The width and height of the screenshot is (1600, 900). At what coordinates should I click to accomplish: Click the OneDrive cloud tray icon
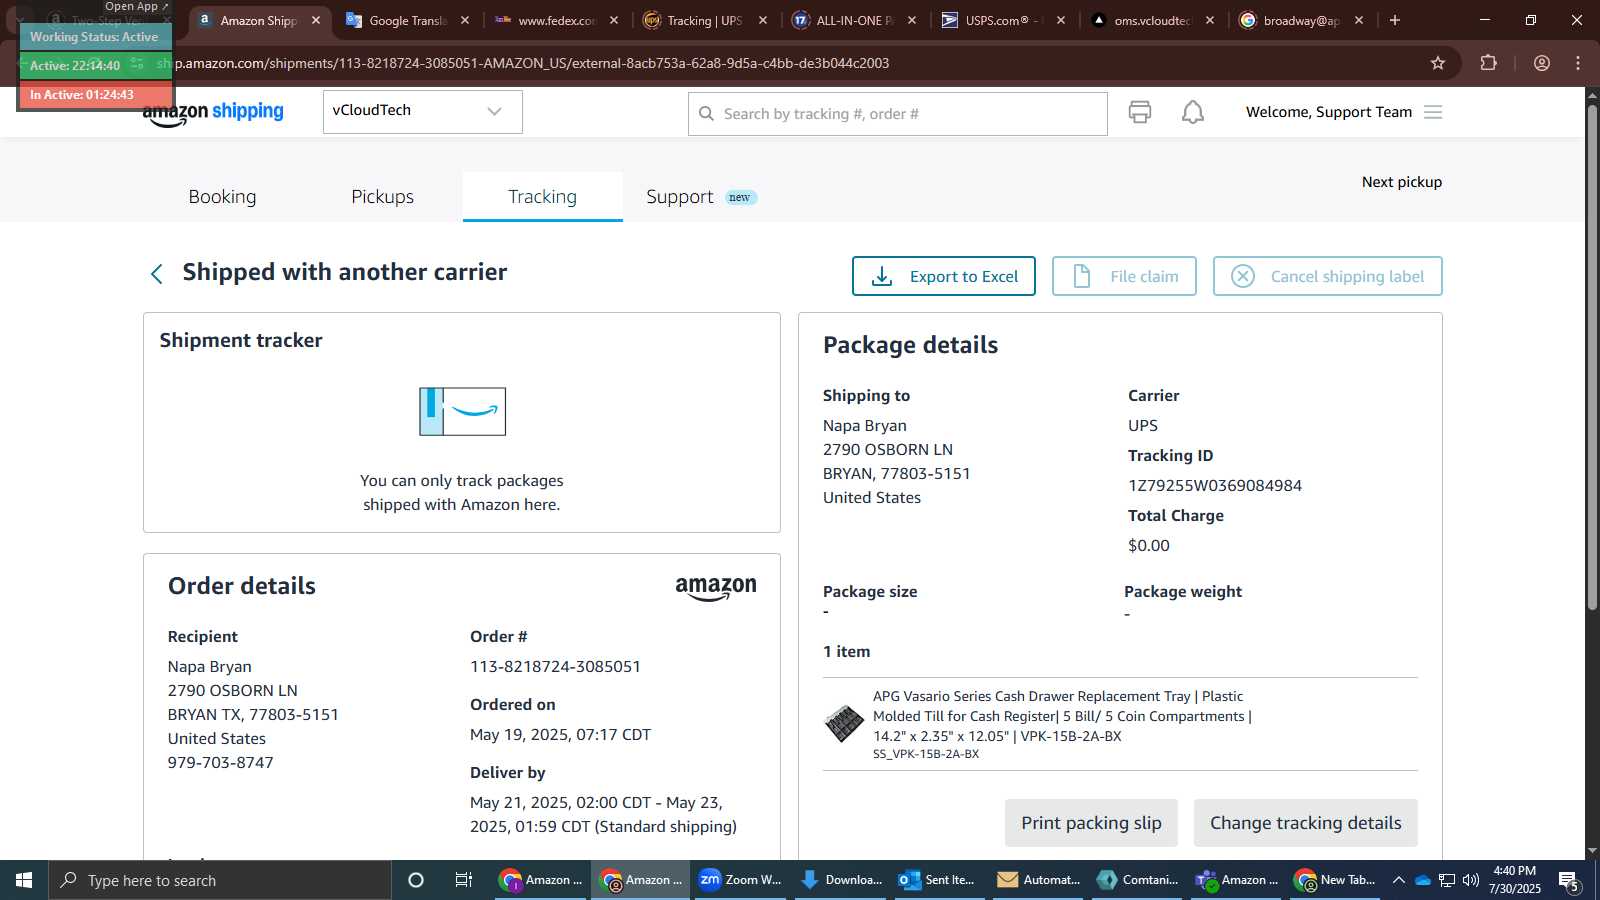[1422, 880]
